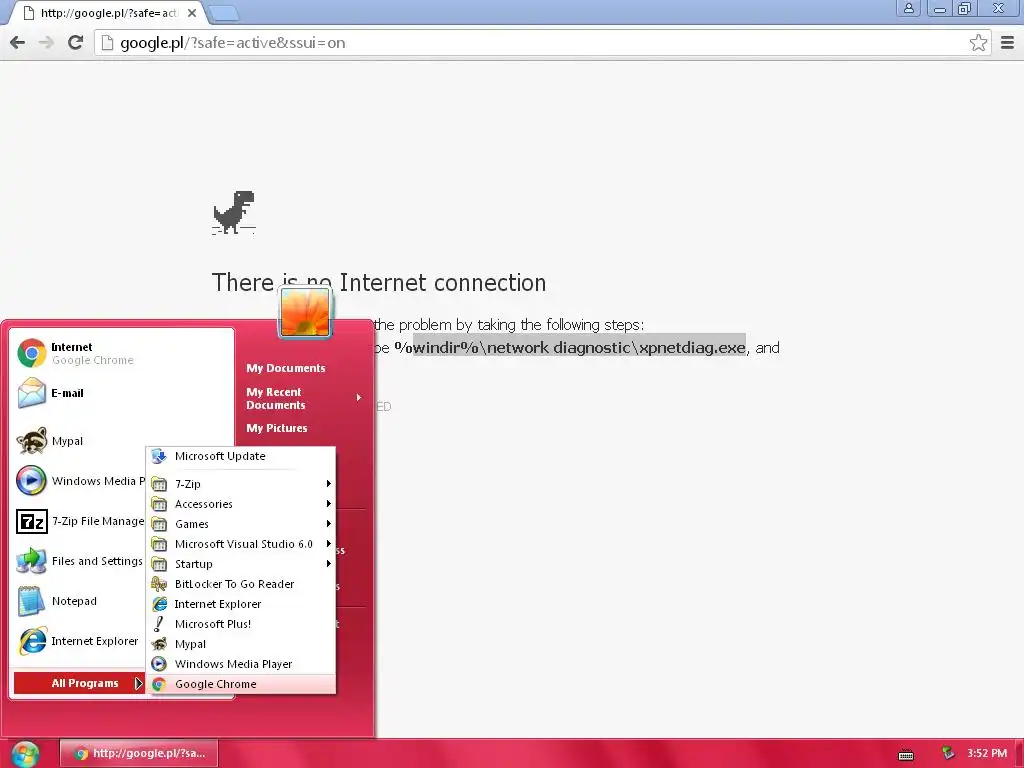Bookmark this page with the star icon
This screenshot has height=768, width=1024.
pyautogui.click(x=978, y=42)
